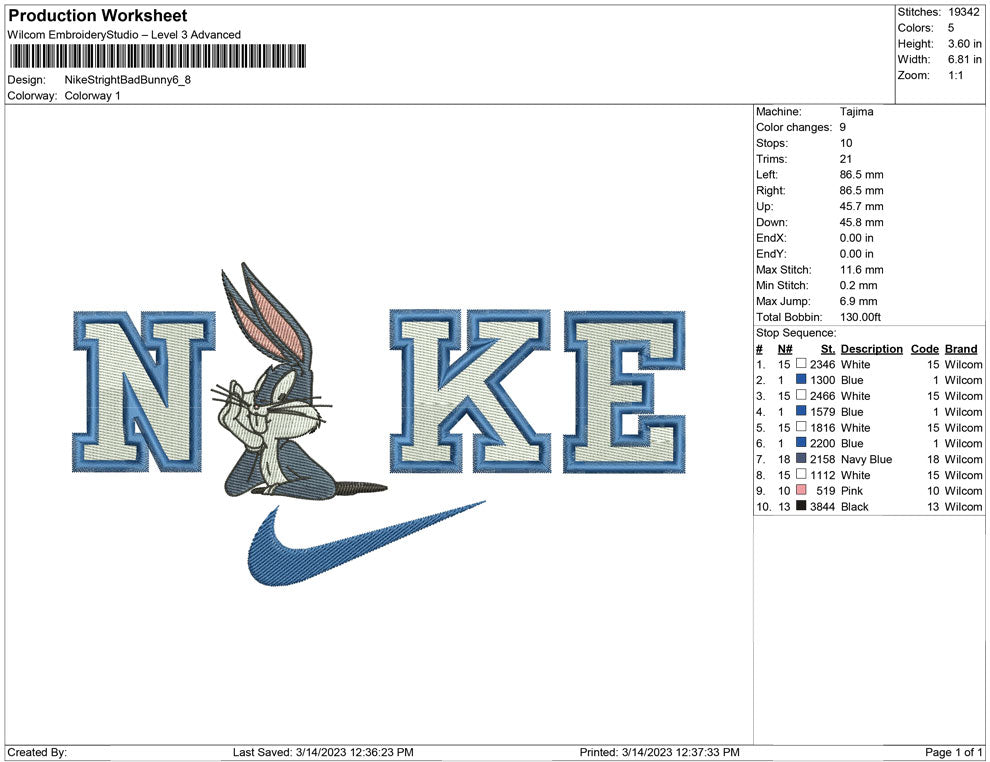The height and width of the screenshot is (762, 990).
Task: Click the Description column header
Action: pyautogui.click(x=871, y=349)
